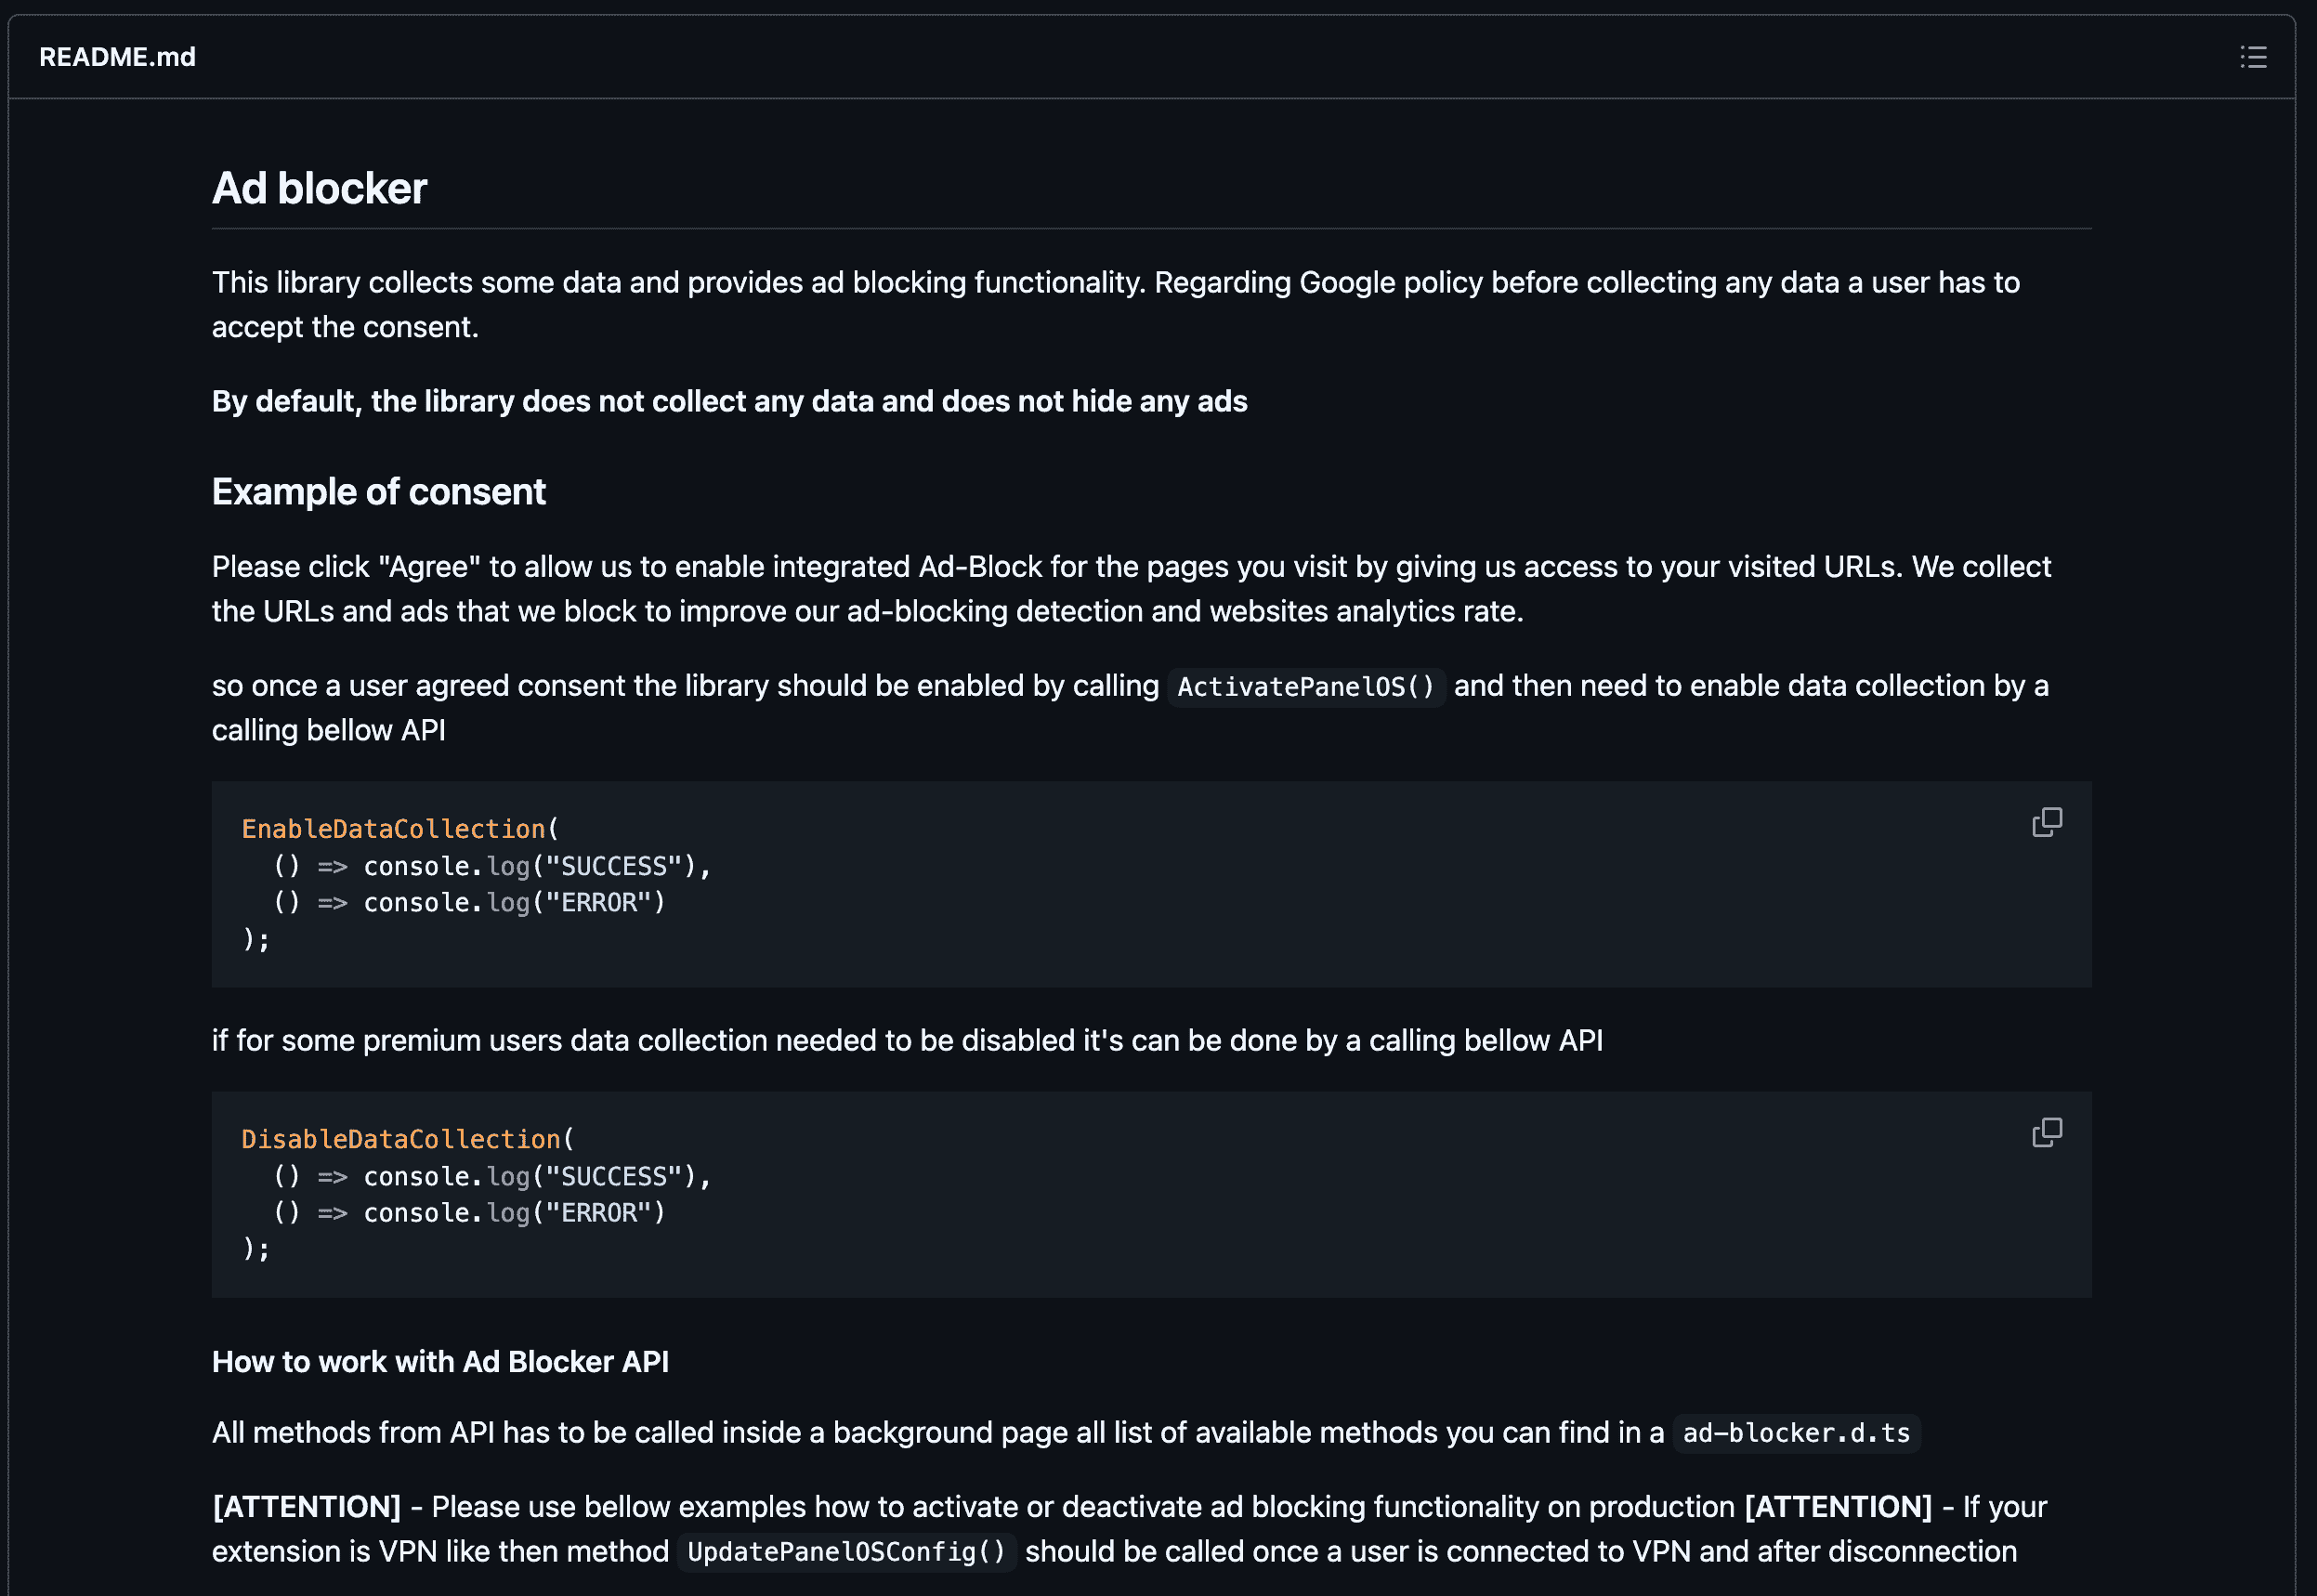Click the Ad blocker page heading
This screenshot has width=2317, height=1596.
(x=319, y=187)
